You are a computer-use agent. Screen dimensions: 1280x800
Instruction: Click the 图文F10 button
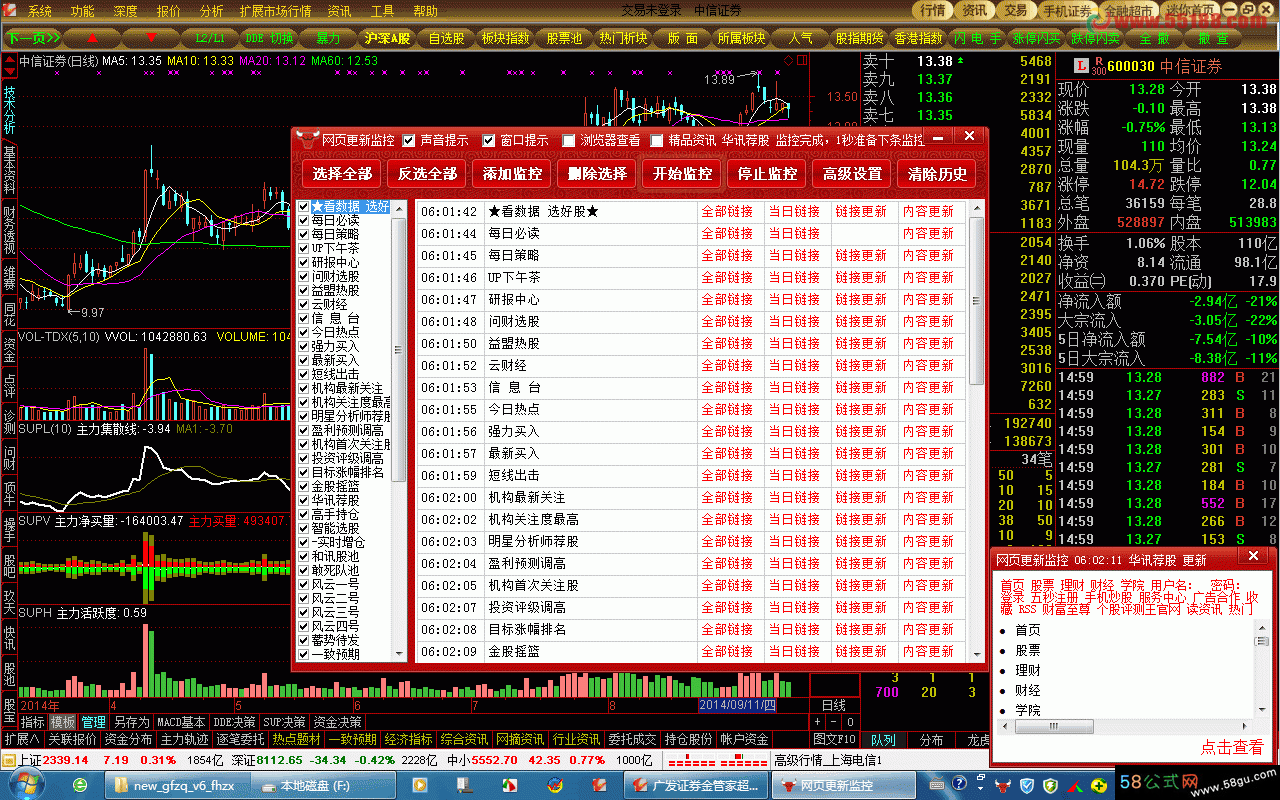click(x=835, y=740)
